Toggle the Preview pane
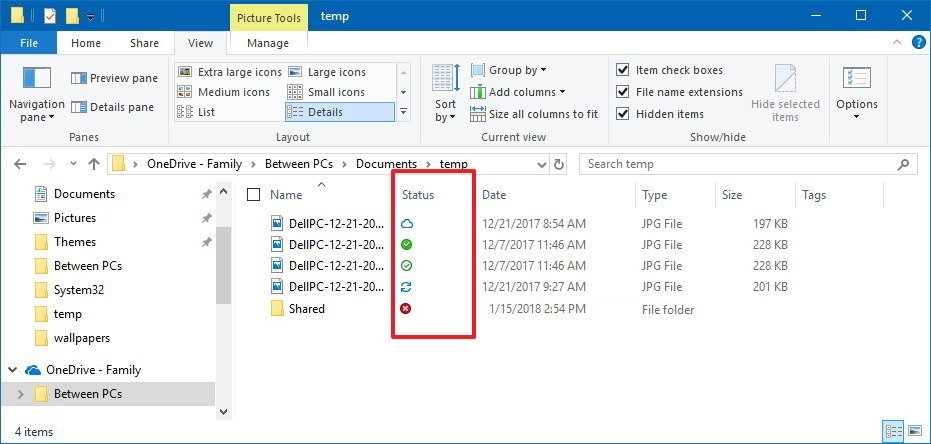The width and height of the screenshot is (931, 444). coord(114,78)
